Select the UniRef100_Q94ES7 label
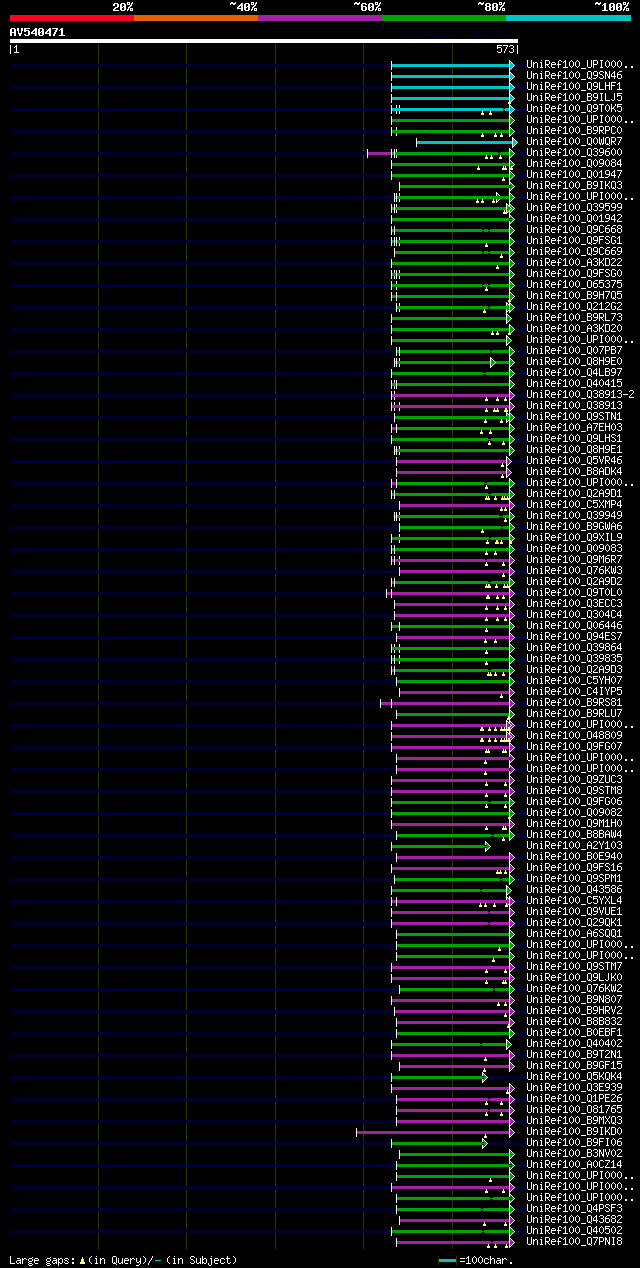Image resolution: width=640 pixels, height=1268 pixels. [x=574, y=636]
